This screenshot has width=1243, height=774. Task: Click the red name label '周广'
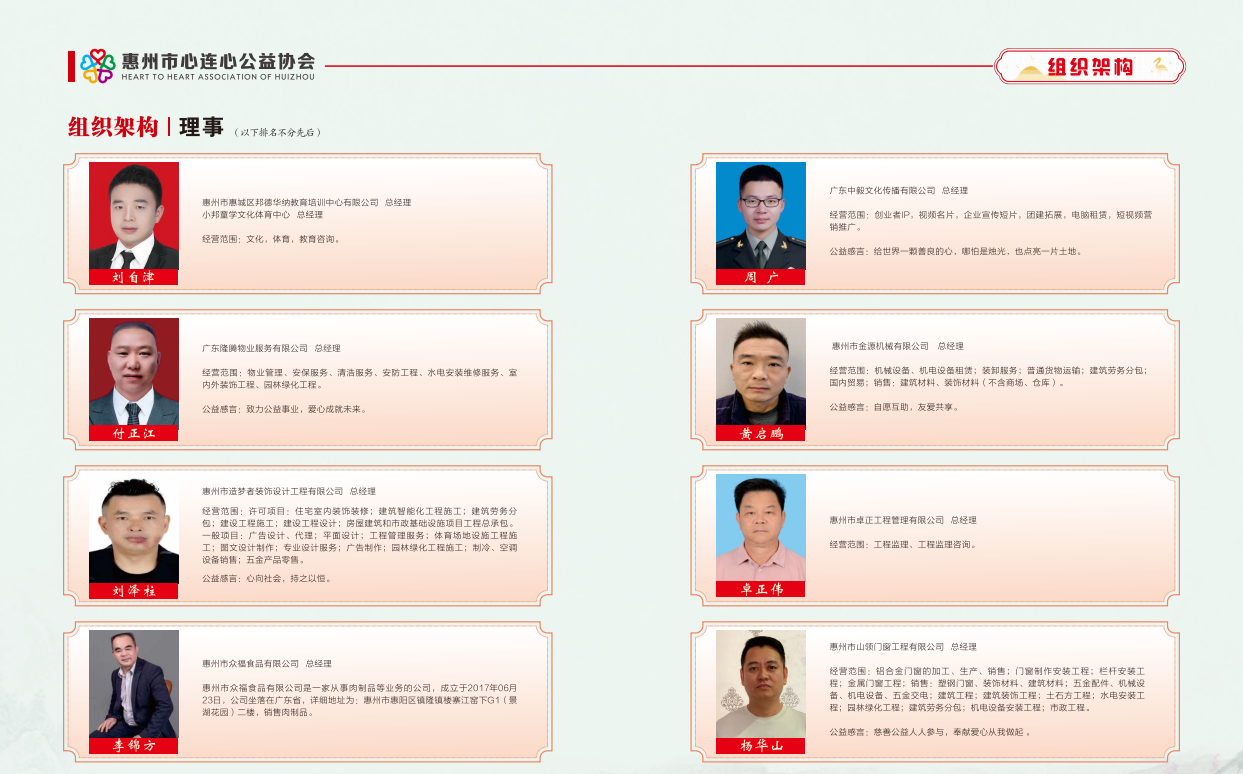coord(761,277)
